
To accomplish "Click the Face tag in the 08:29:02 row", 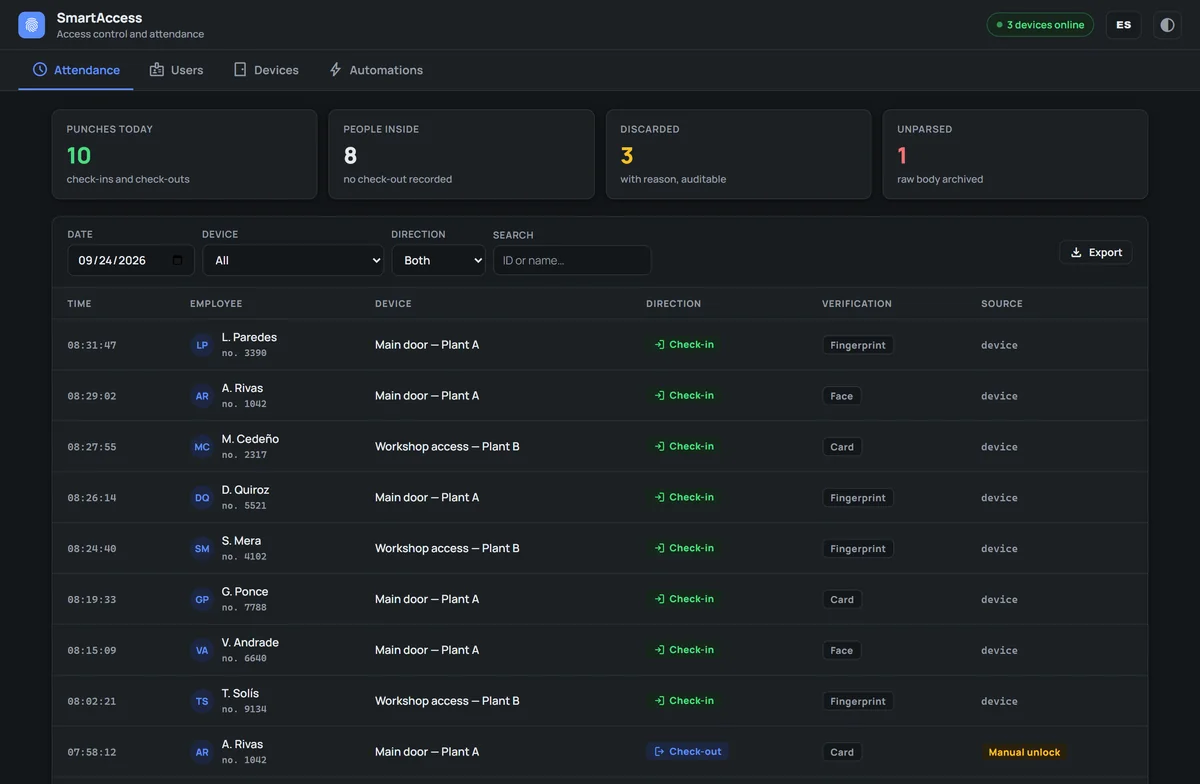I will coord(842,396).
